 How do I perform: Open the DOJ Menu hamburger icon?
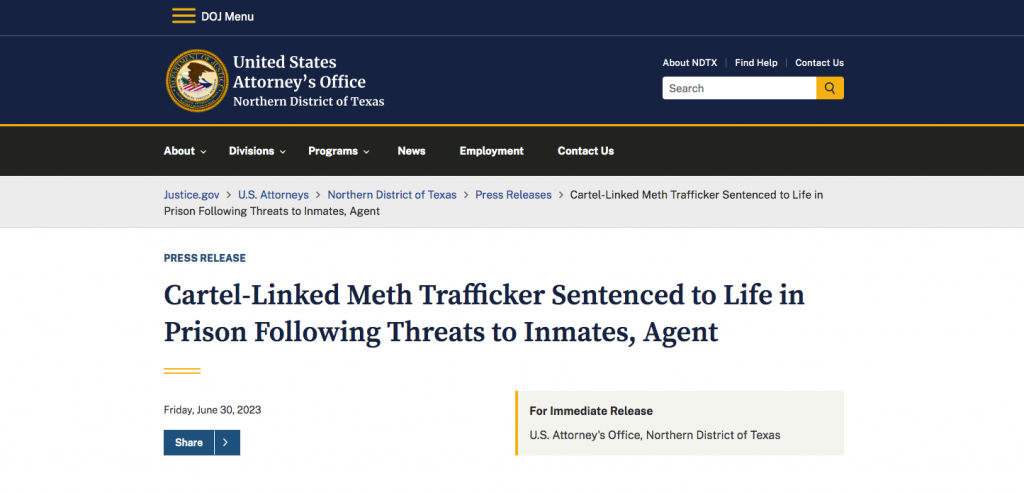coord(184,16)
